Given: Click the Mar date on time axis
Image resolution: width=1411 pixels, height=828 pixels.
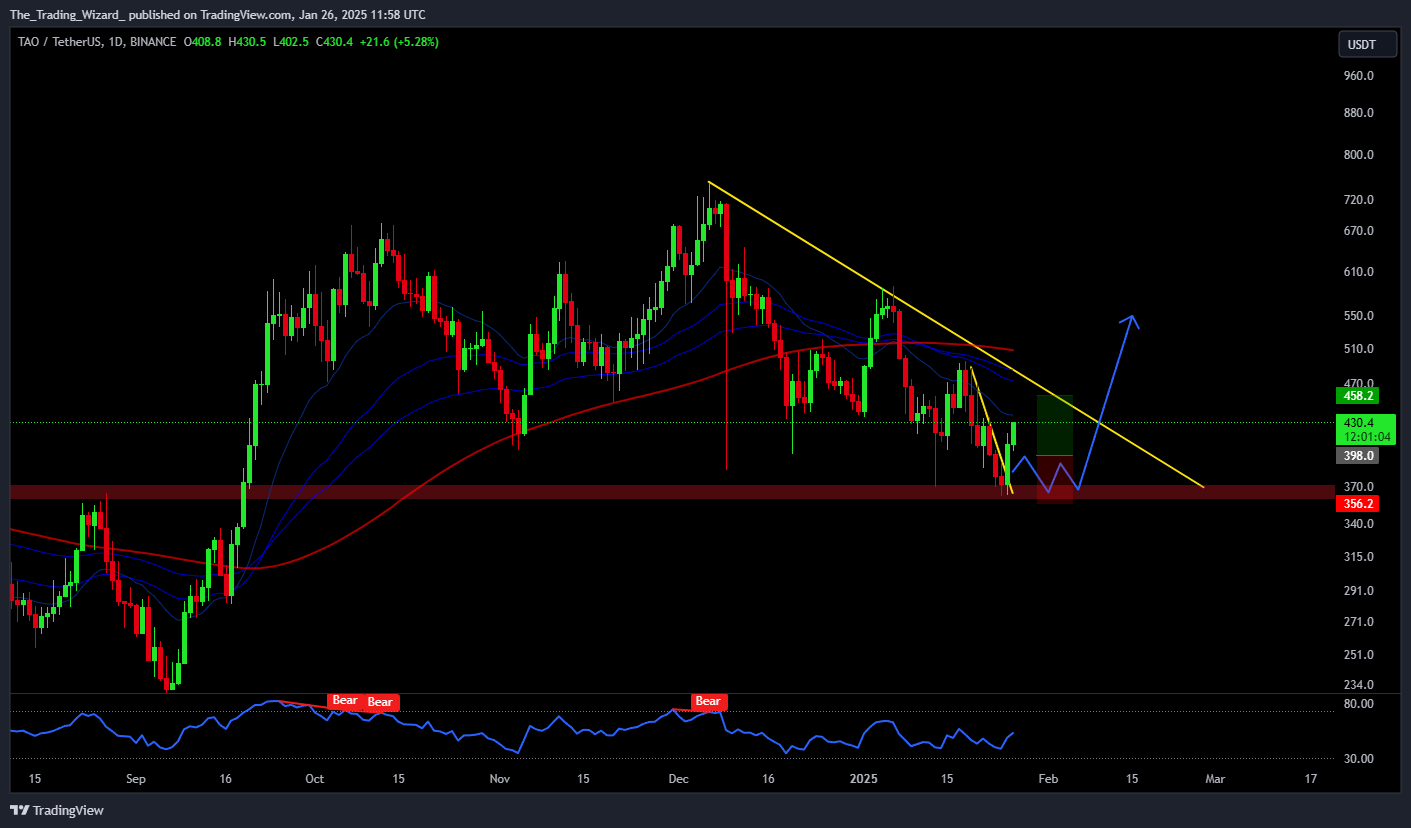Looking at the screenshot, I should [x=1214, y=778].
